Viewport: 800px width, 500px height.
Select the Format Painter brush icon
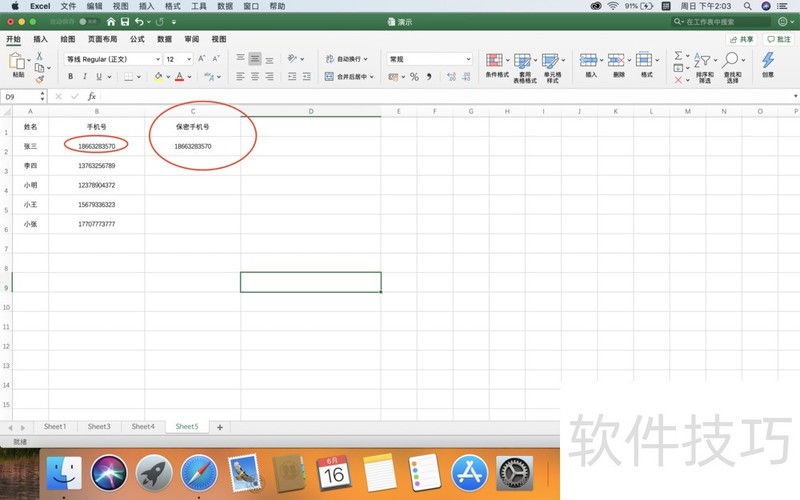click(x=39, y=79)
